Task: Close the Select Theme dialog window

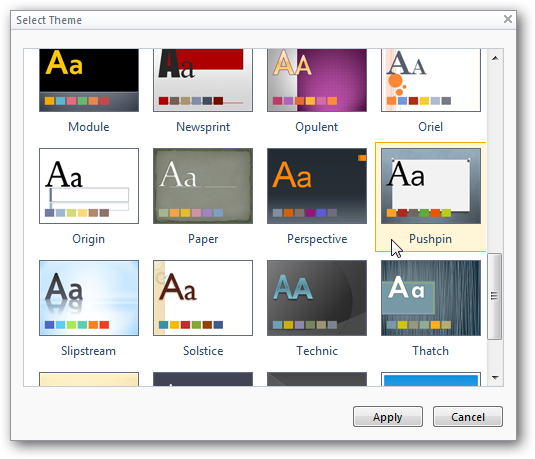Action: [x=508, y=19]
